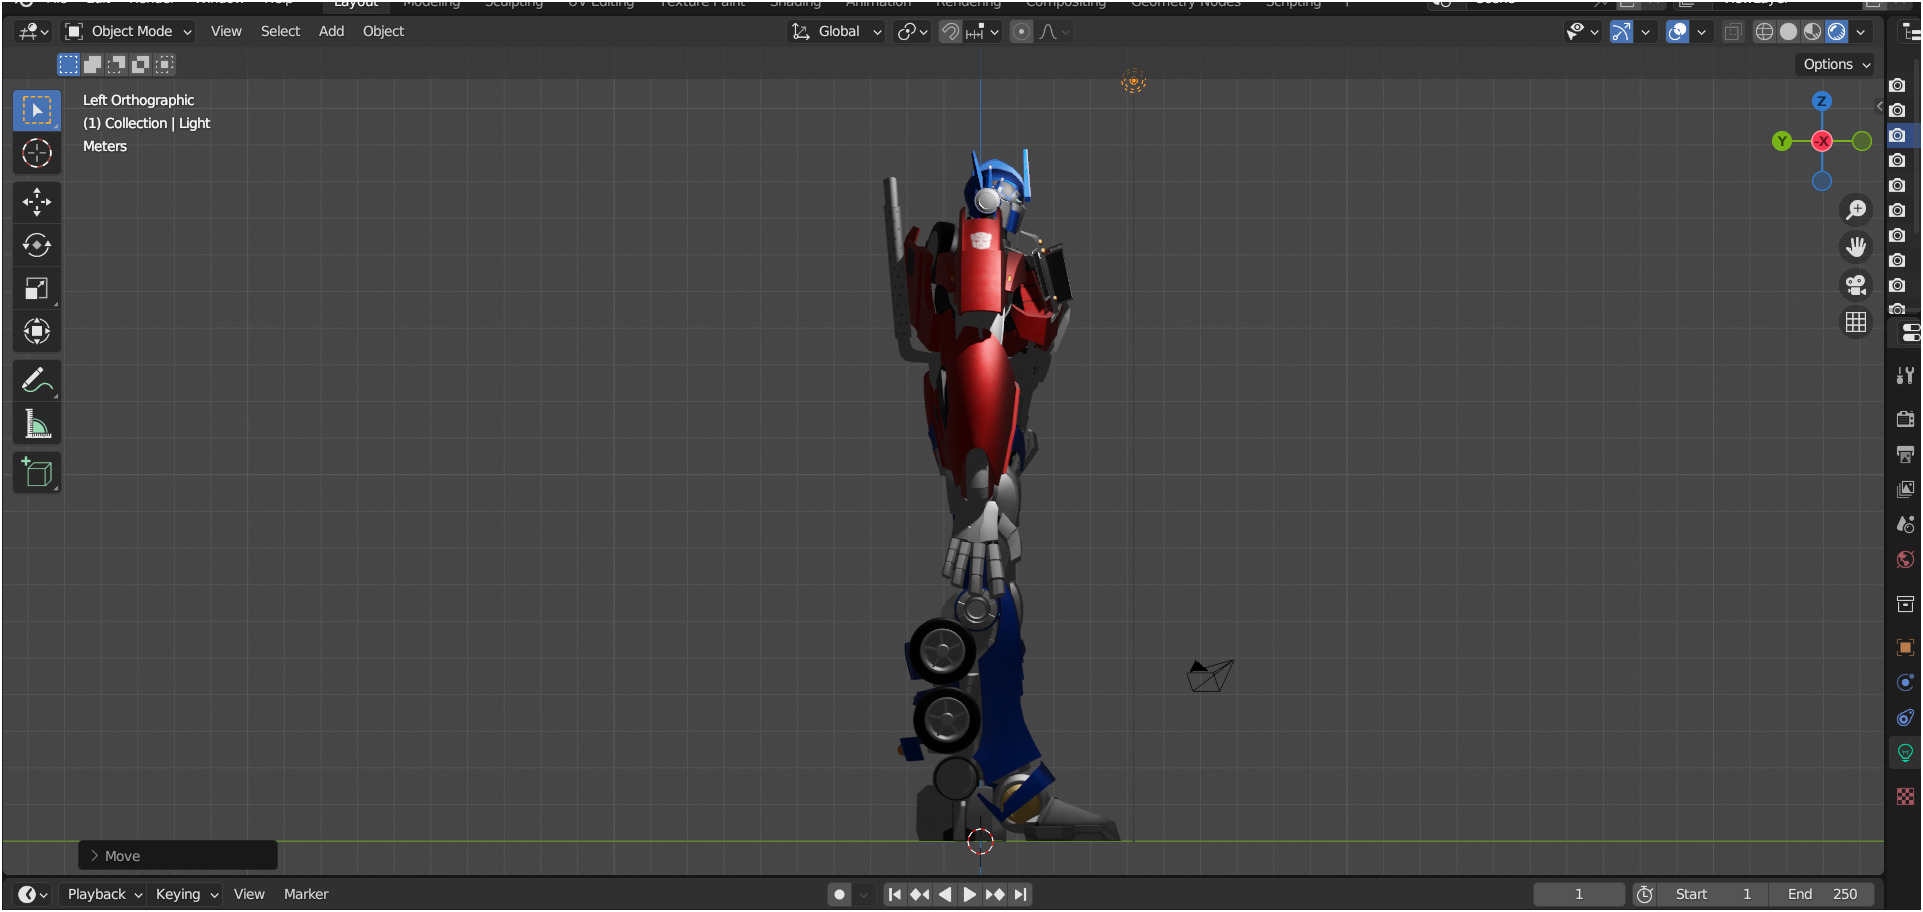1923x912 pixels.
Task: Open the Output properties tab (printer icon)
Action: tap(1905, 454)
